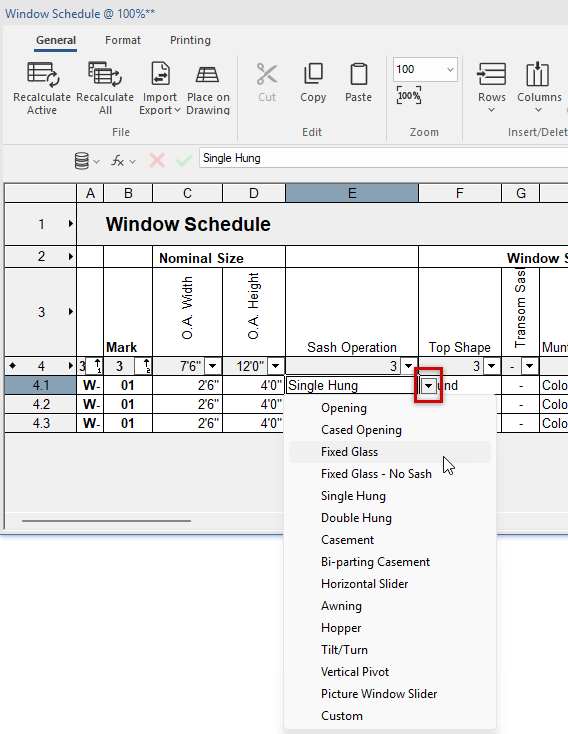
Task: Click the formula bar showing Single Hung
Action: [x=383, y=158]
